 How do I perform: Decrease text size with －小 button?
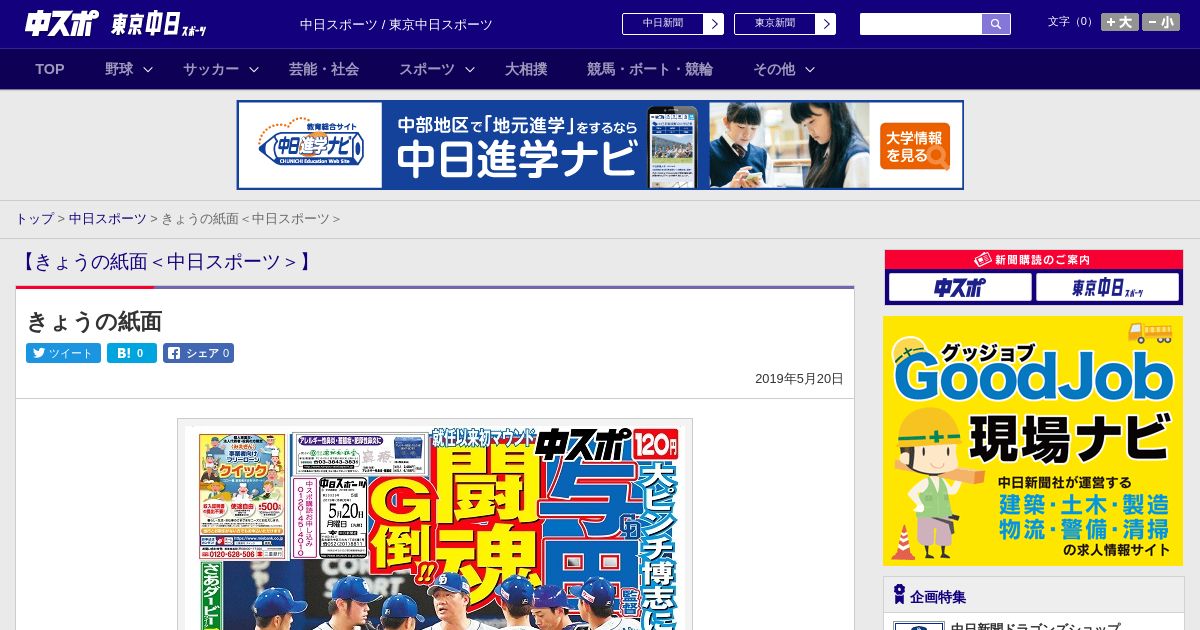[1161, 22]
